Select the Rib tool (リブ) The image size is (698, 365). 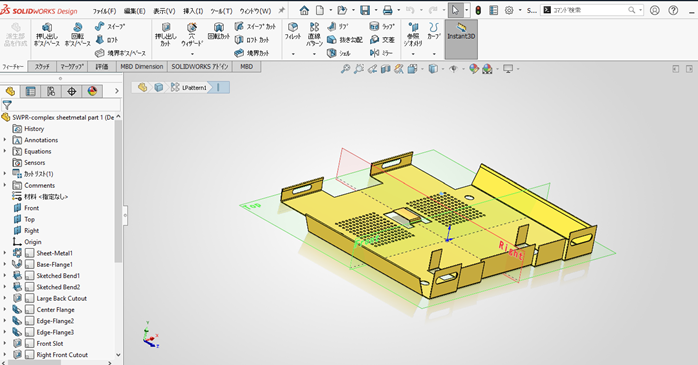coord(337,27)
